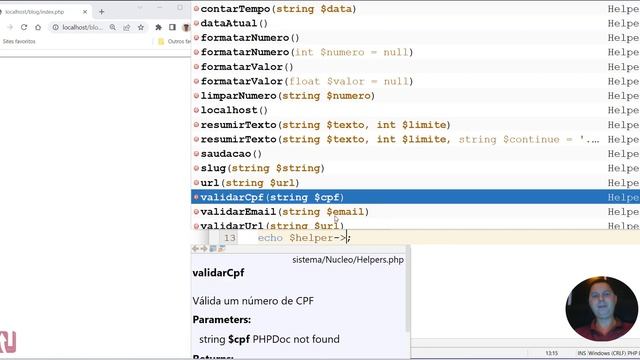The height and width of the screenshot is (360, 640).
Task: Click Helper class label beside contarTempo
Action: pos(623,9)
